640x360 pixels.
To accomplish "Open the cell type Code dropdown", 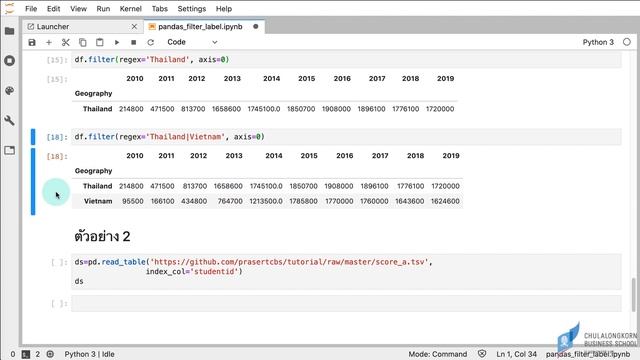I will pos(192,42).
